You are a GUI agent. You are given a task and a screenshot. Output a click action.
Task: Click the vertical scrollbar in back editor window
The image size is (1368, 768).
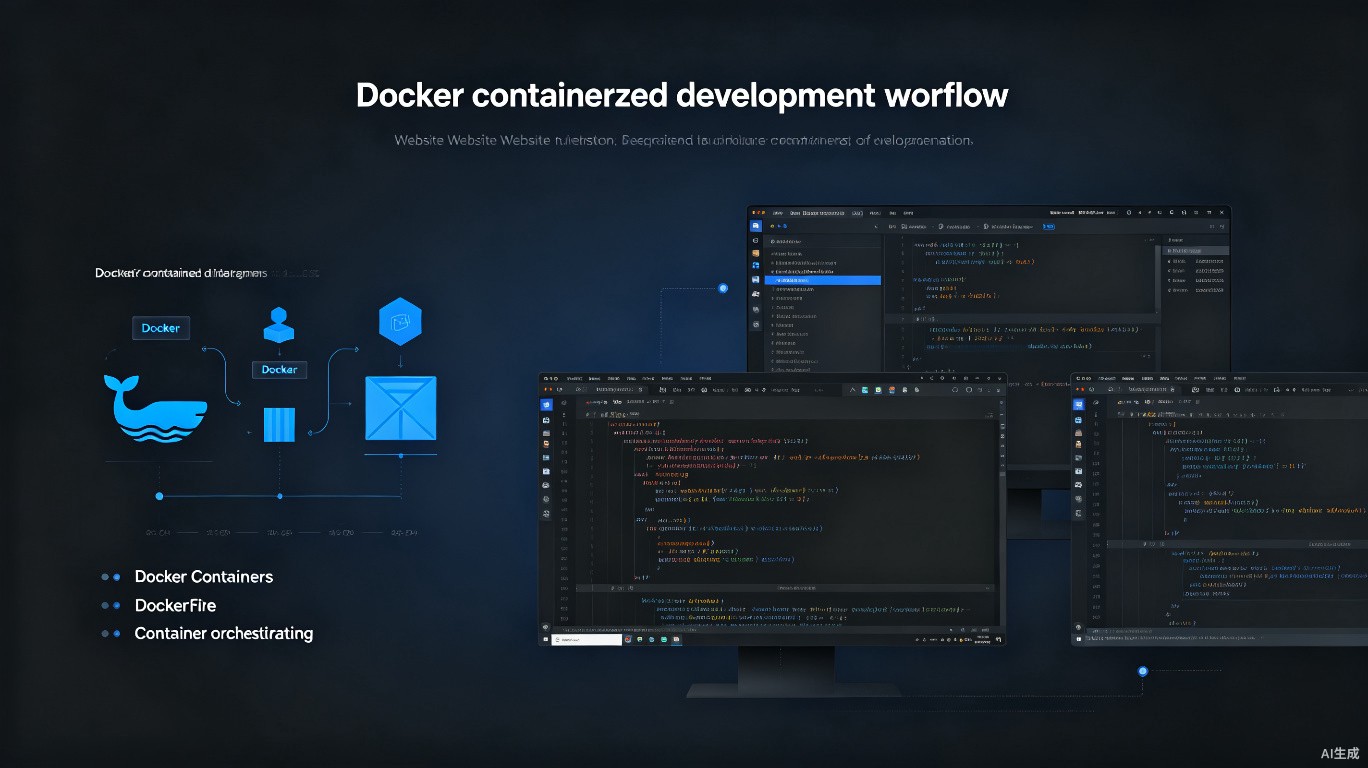(x=1157, y=280)
